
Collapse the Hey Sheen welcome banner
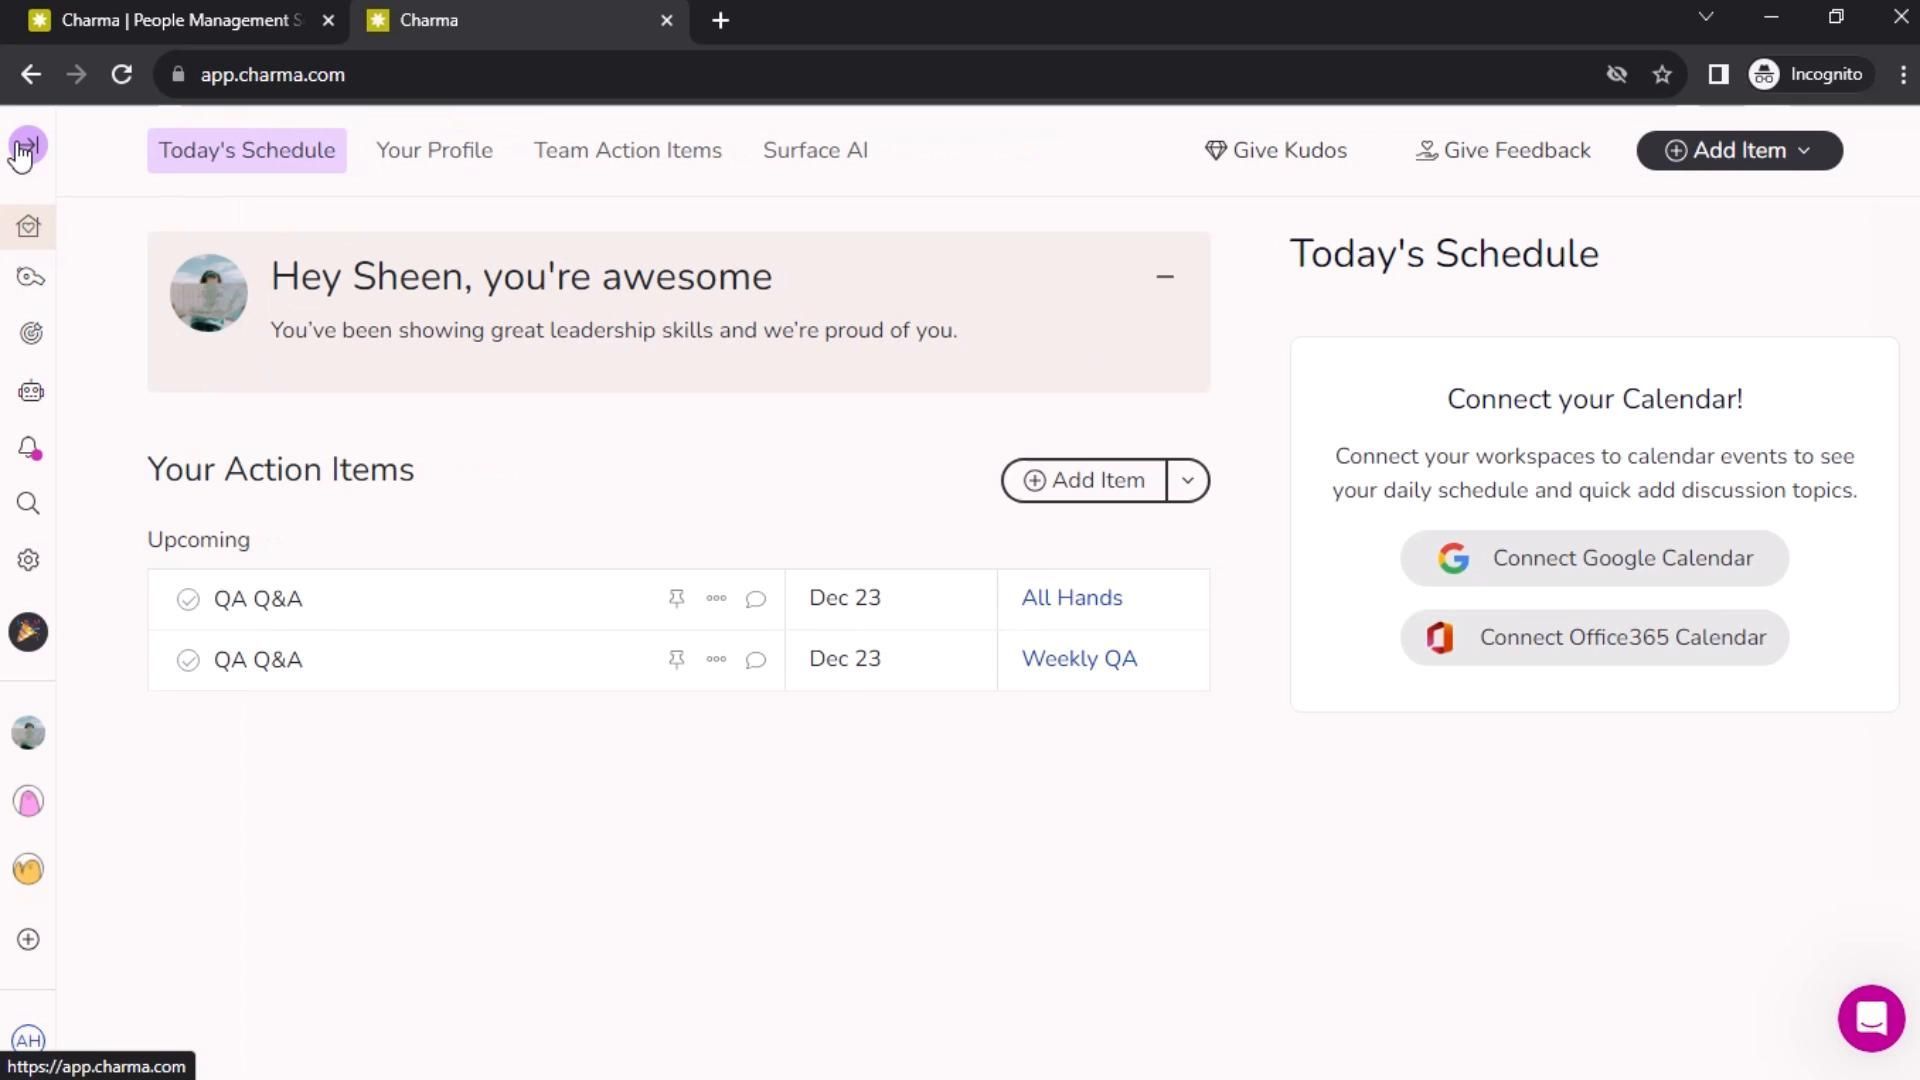coord(1164,277)
